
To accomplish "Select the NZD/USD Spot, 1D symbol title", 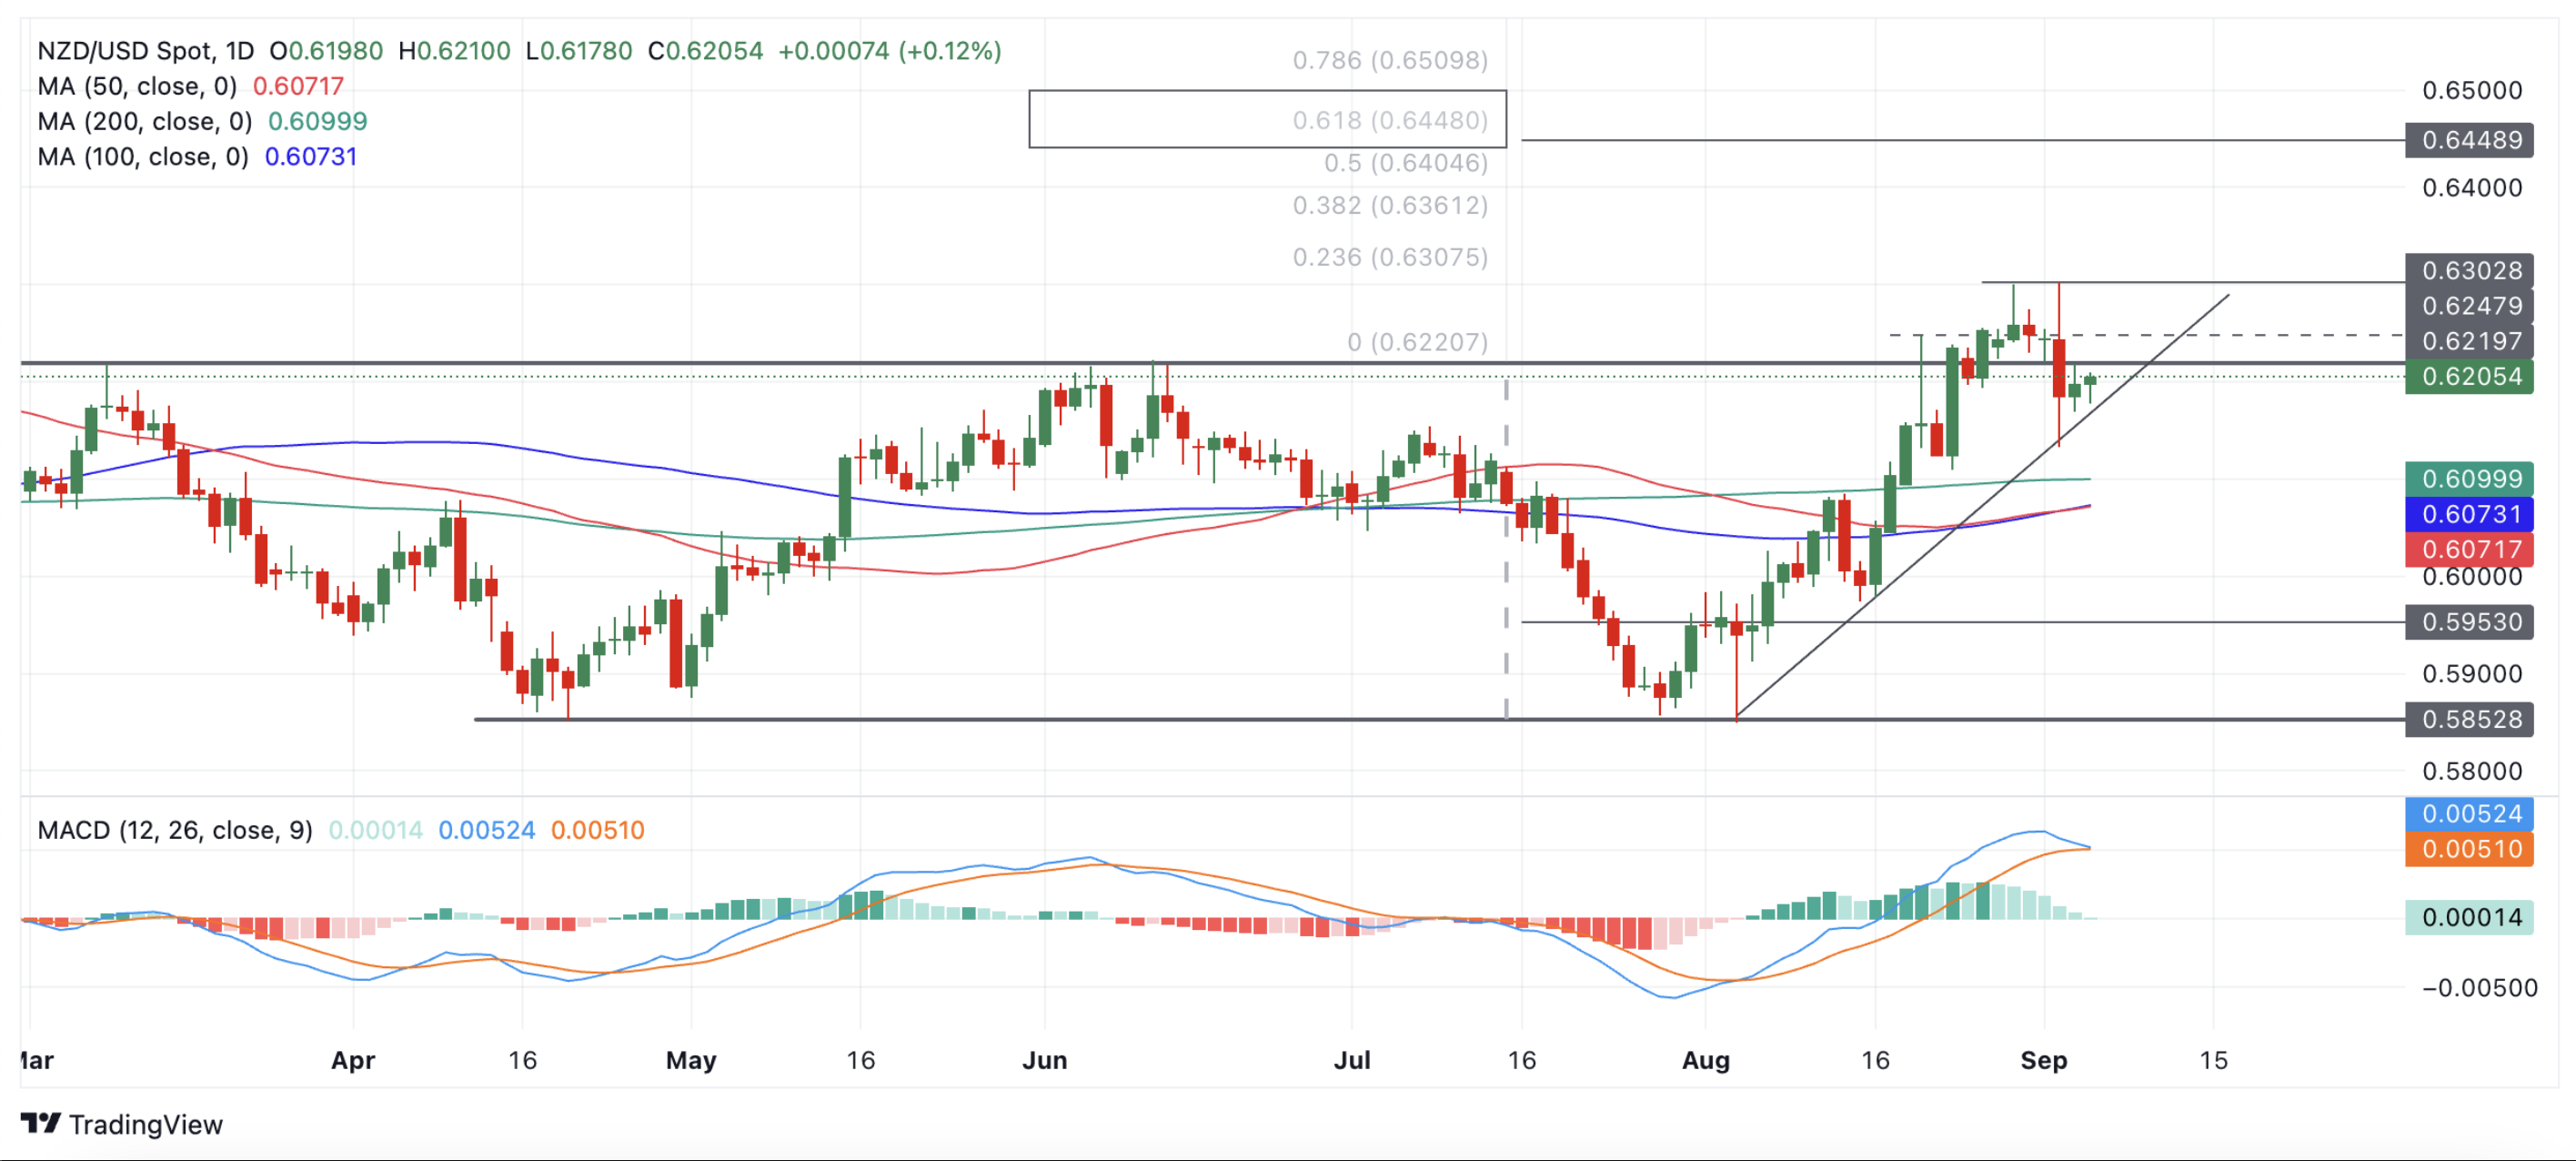I will coord(146,50).
